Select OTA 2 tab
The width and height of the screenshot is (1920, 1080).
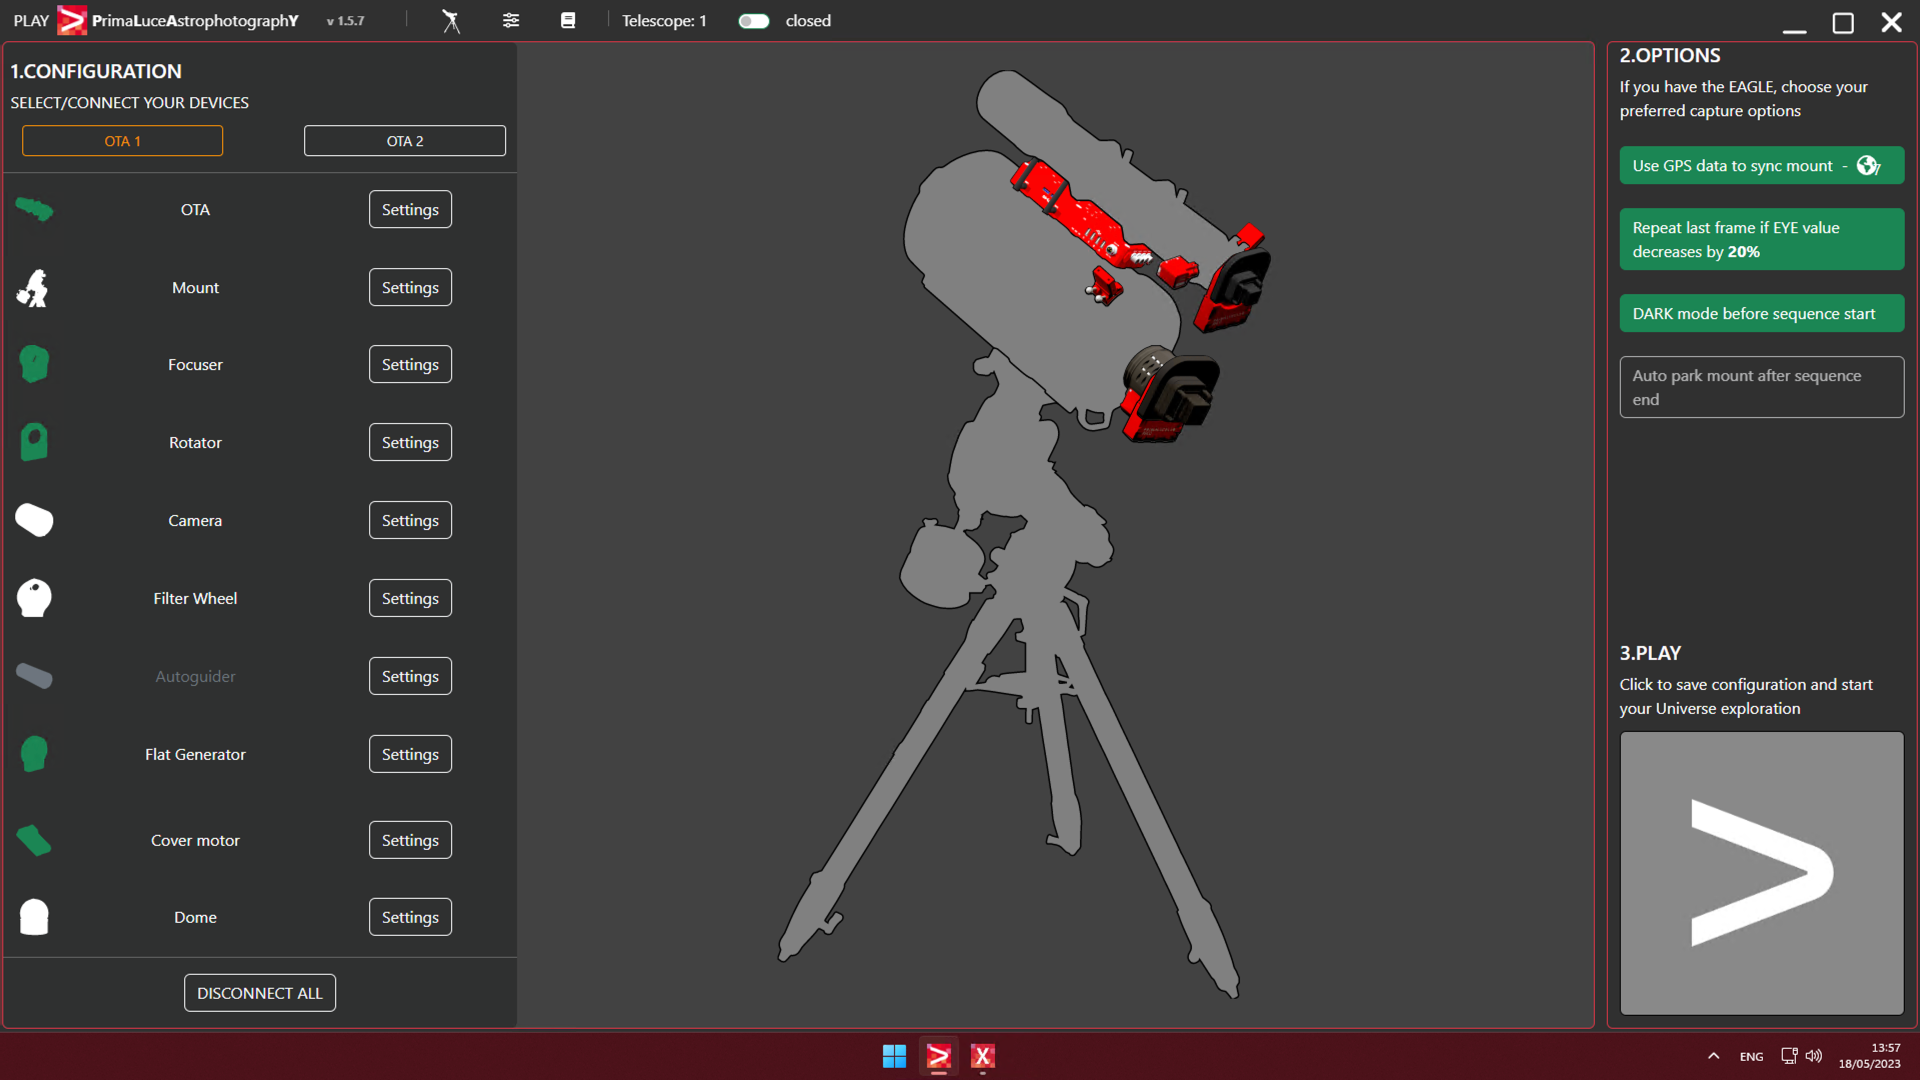[x=405, y=141]
